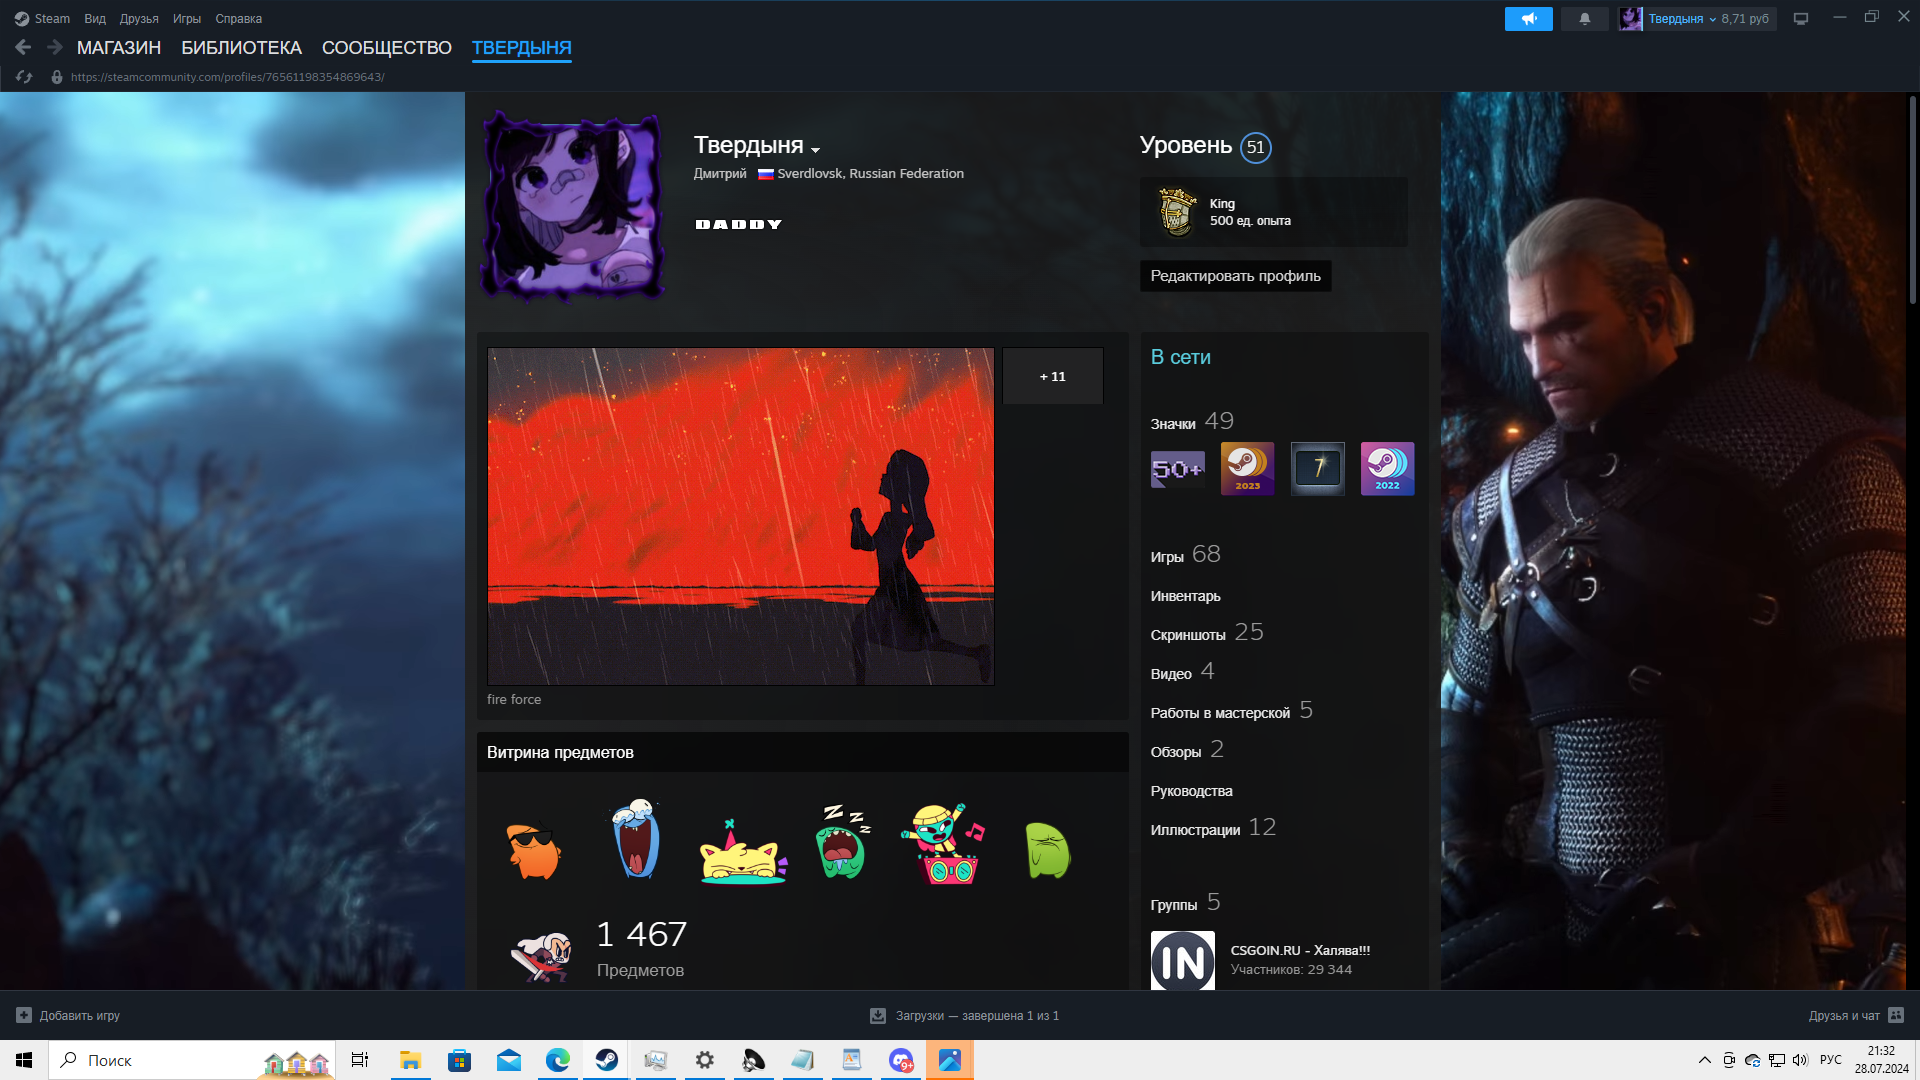The height and width of the screenshot is (1080, 1920).
Task: Click the Friends and chat icon
Action: pyautogui.click(x=1896, y=1015)
